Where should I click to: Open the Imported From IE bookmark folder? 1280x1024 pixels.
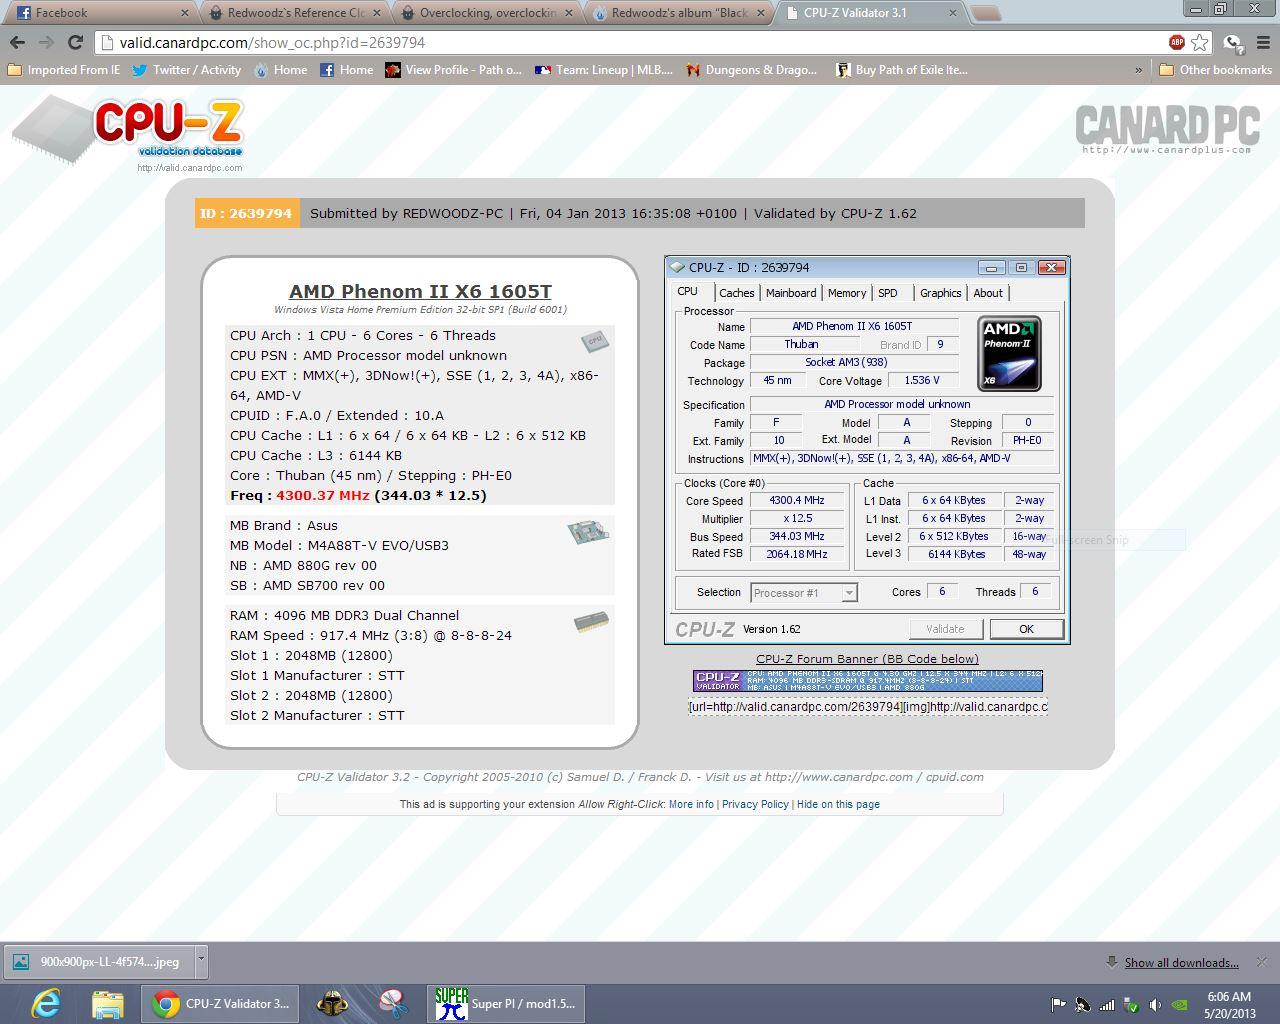63,70
